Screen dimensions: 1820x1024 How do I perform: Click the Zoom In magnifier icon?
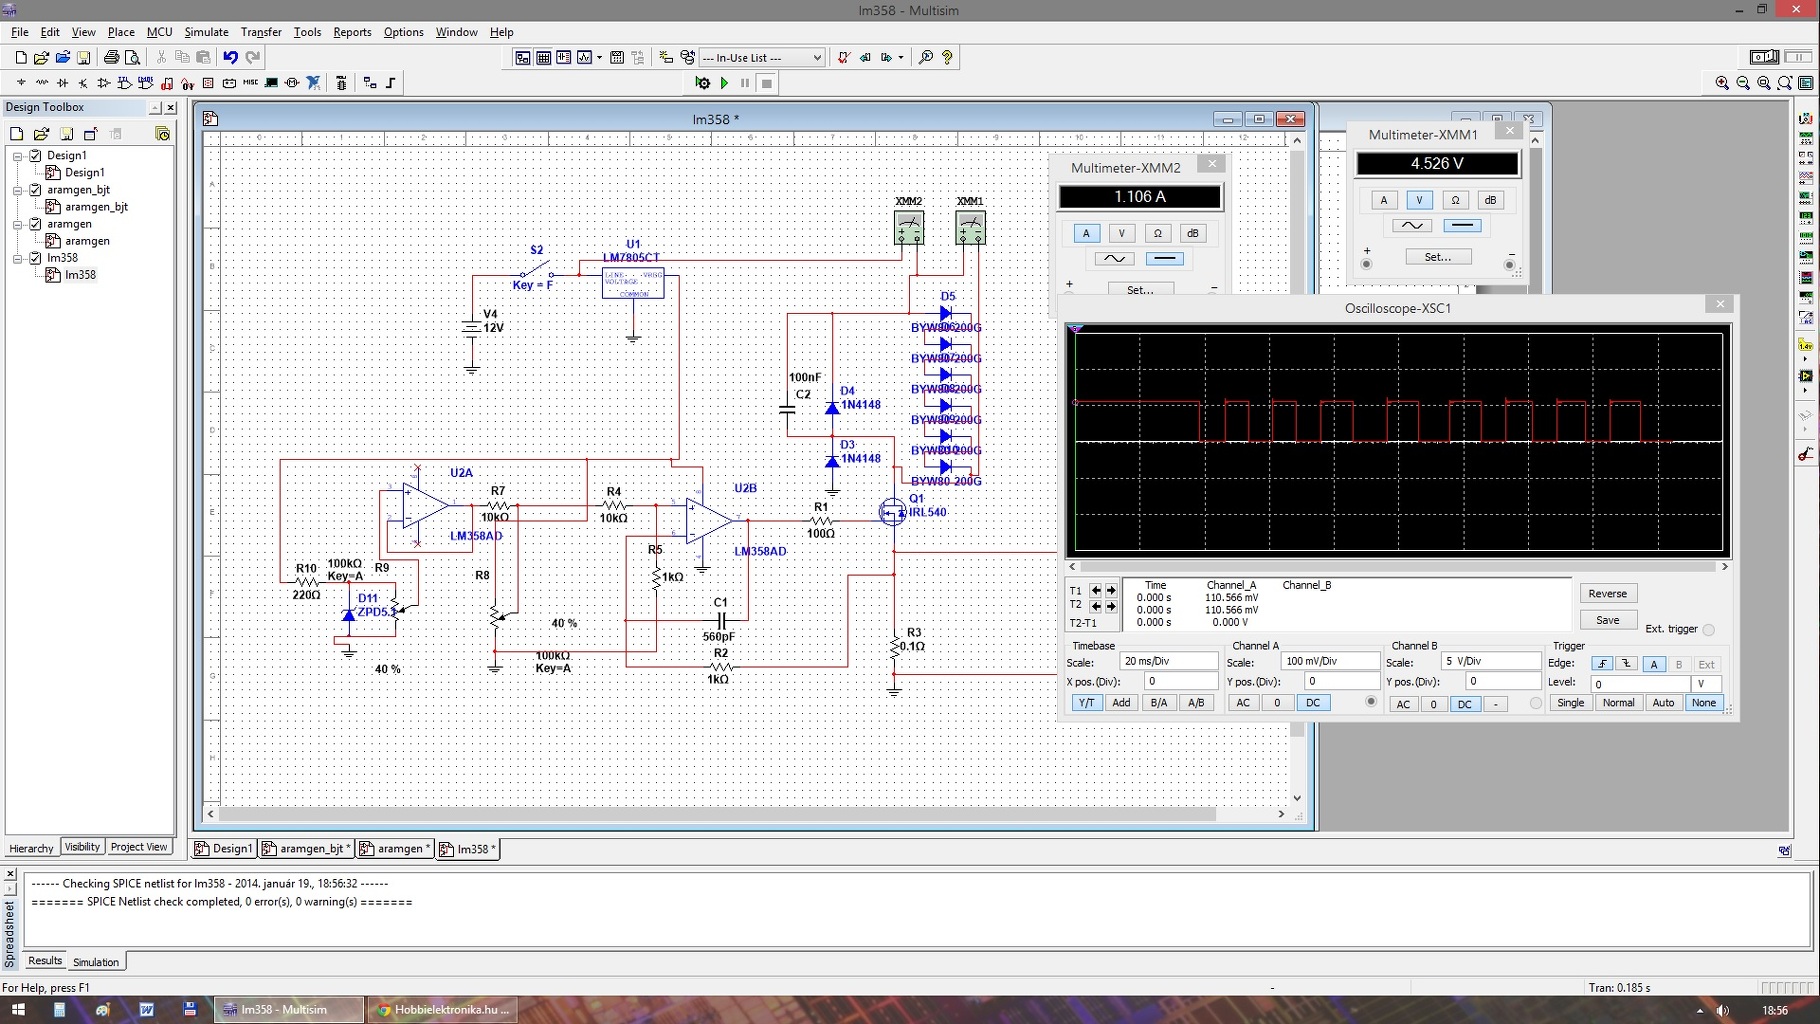coord(1722,83)
